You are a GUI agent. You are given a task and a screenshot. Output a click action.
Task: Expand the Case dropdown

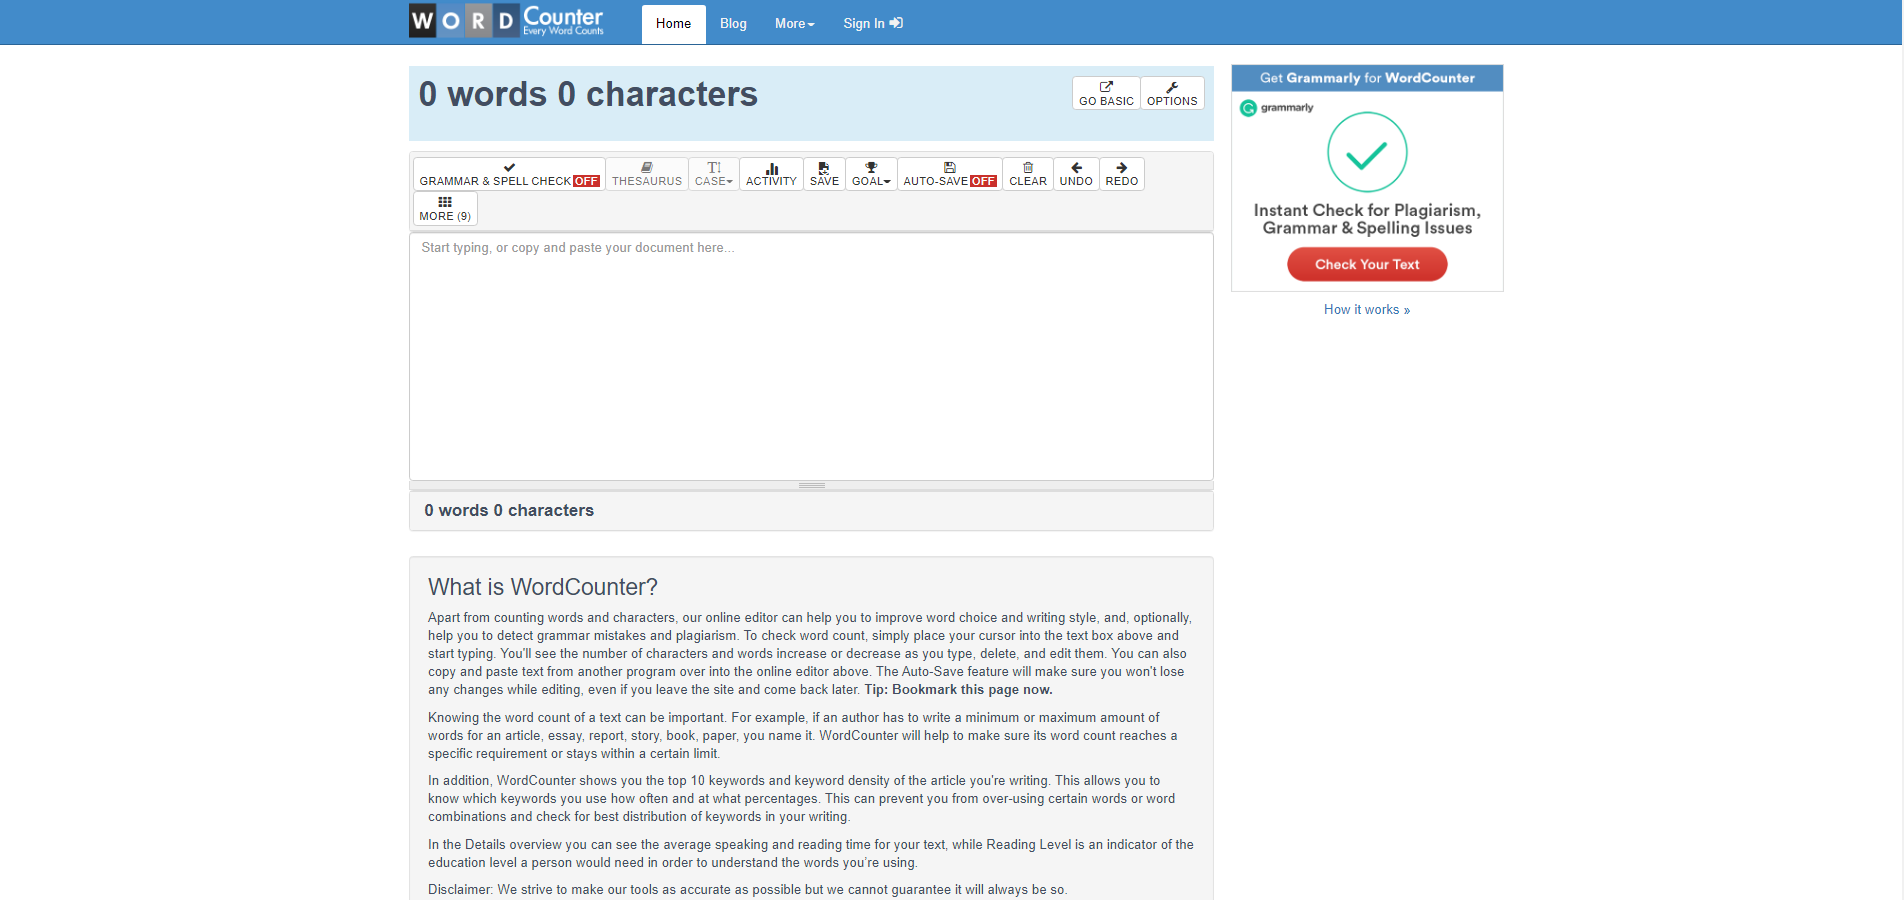pyautogui.click(x=714, y=174)
